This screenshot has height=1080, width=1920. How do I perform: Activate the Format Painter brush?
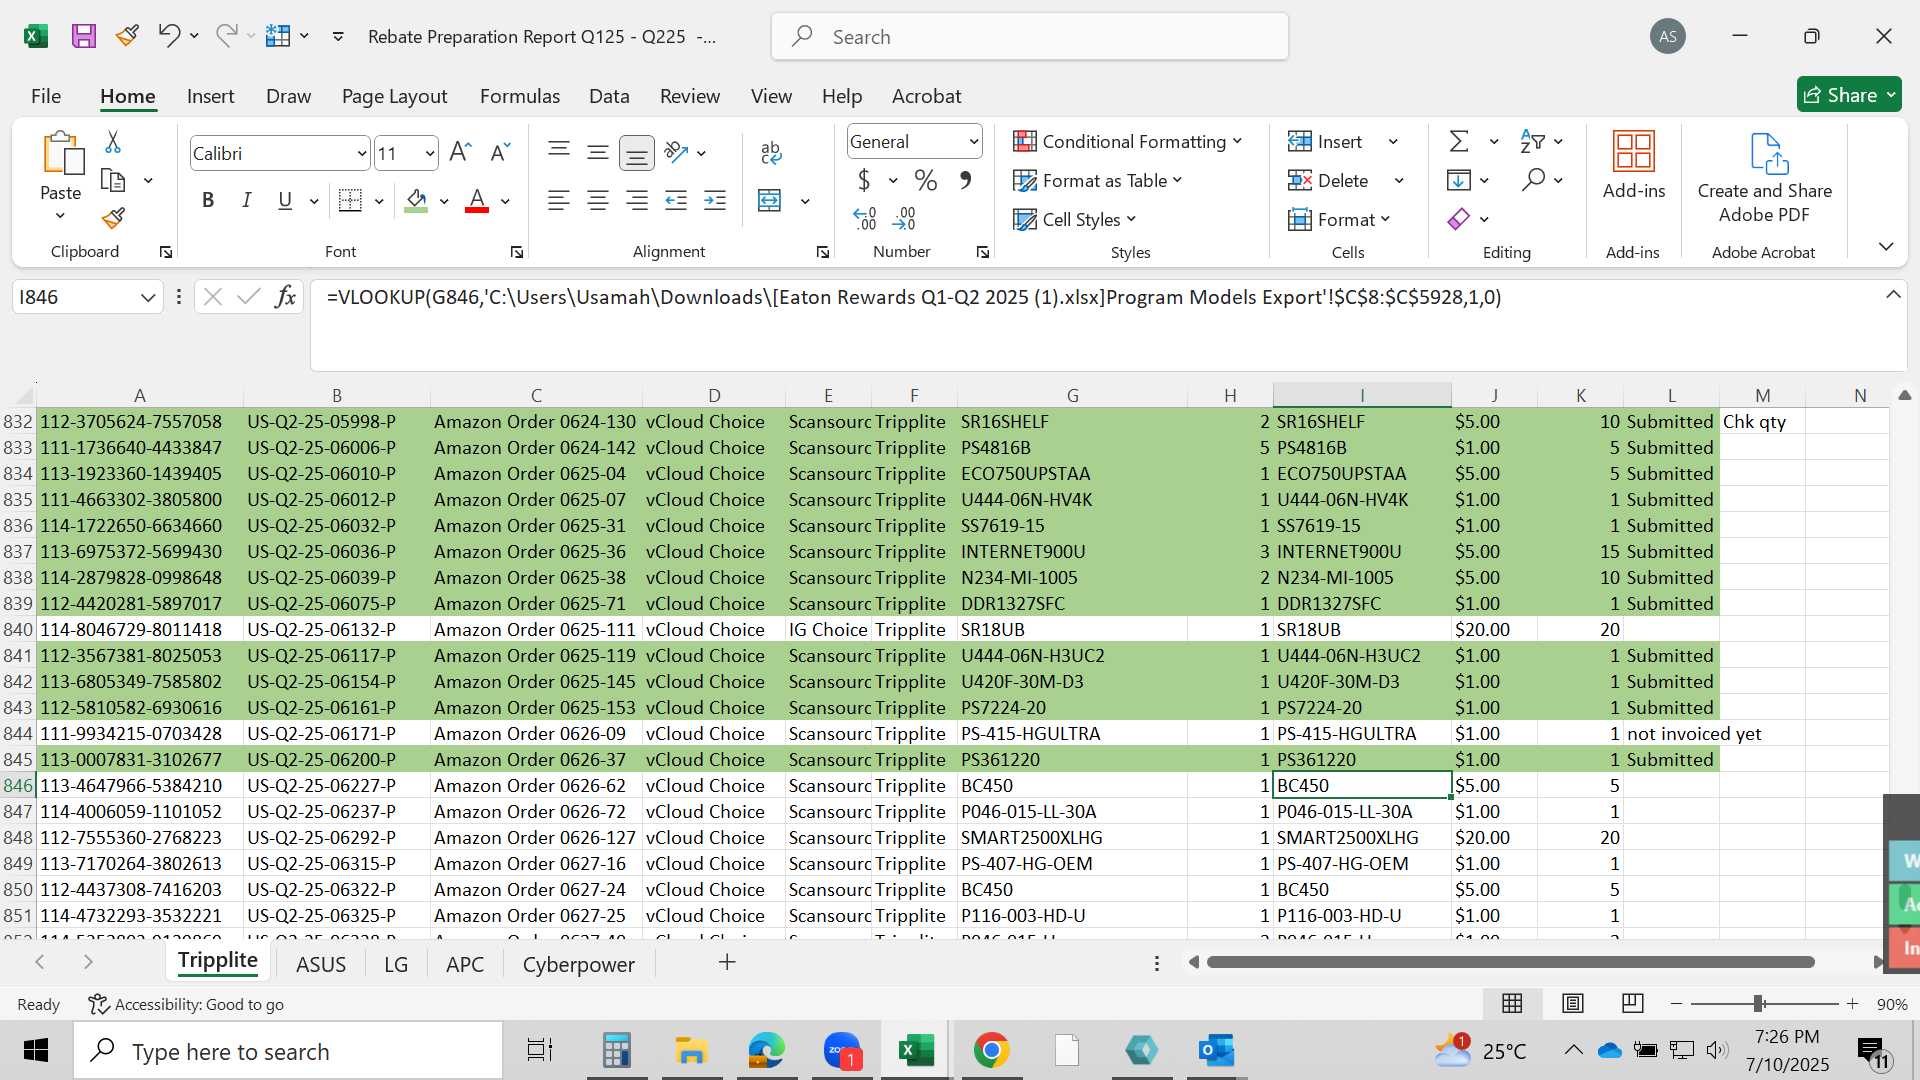pyautogui.click(x=113, y=218)
